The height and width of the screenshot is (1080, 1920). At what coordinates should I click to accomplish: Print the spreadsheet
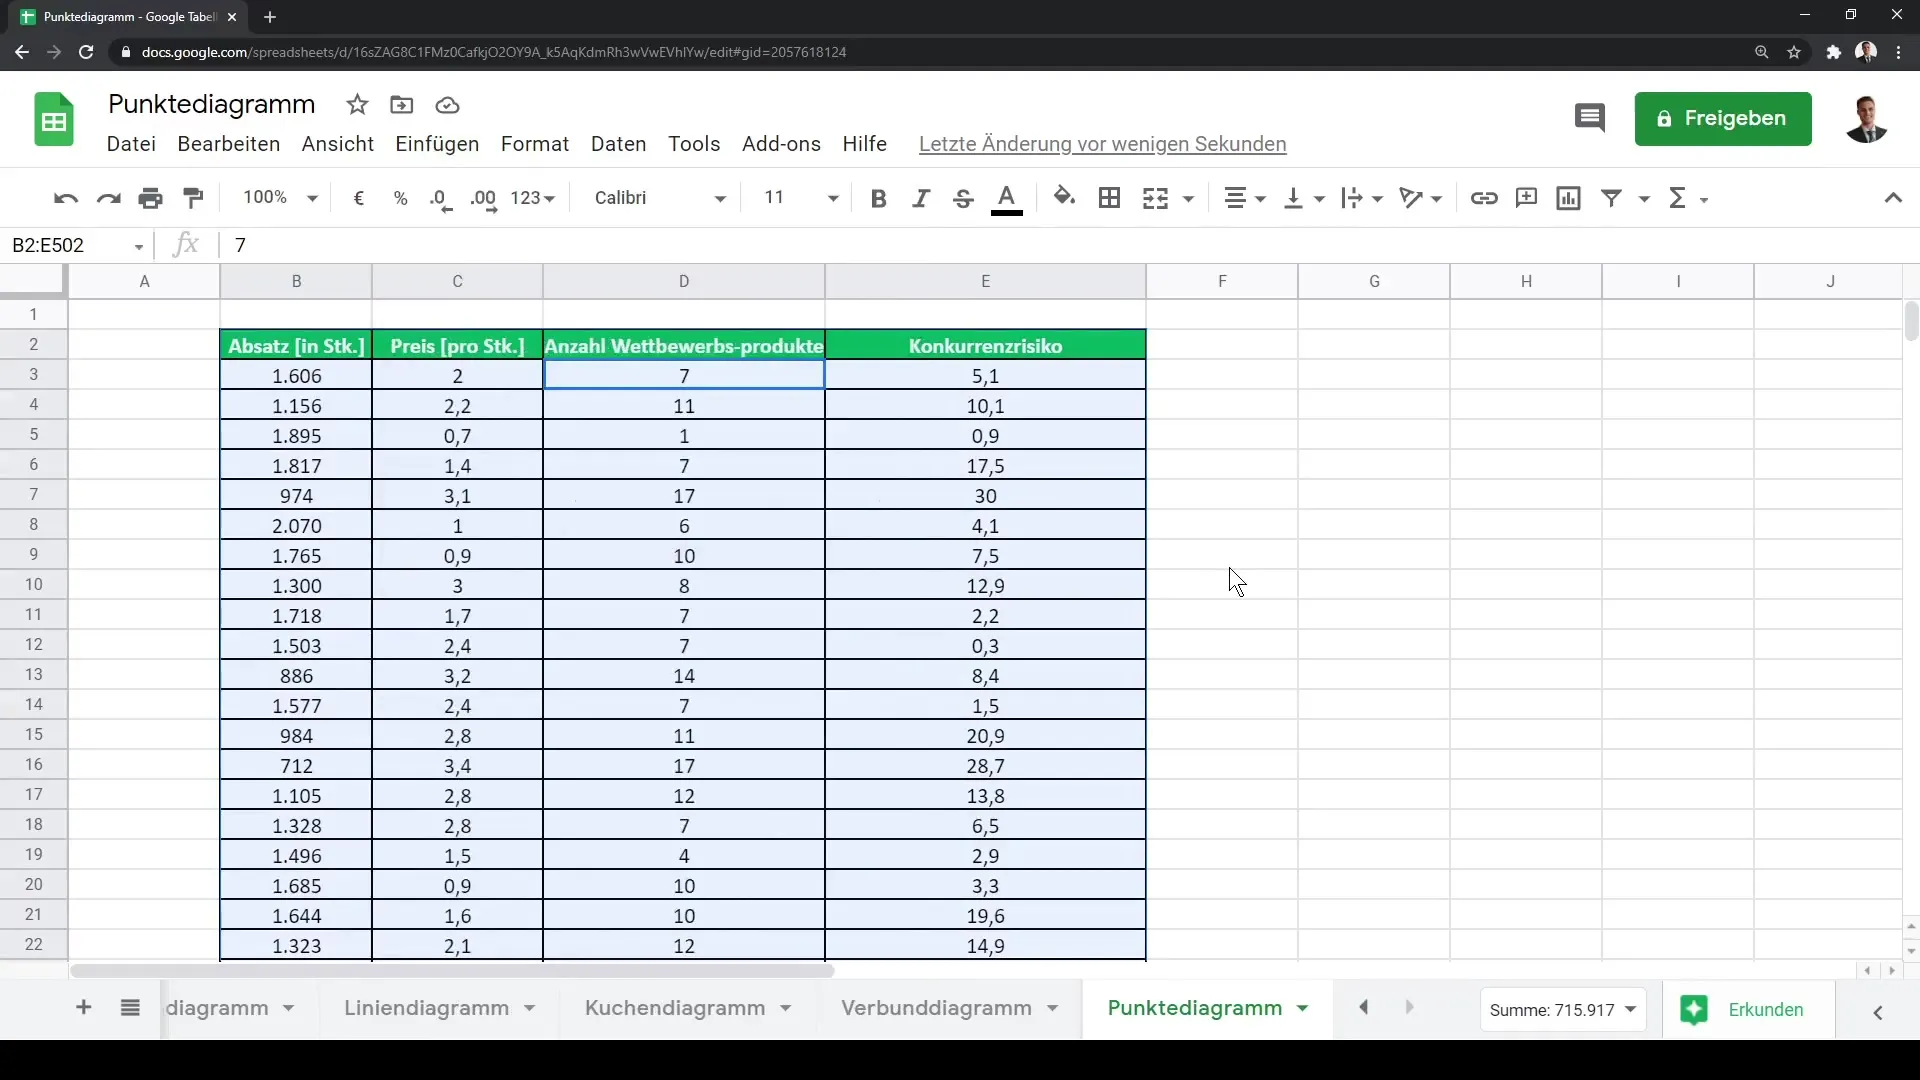click(x=151, y=198)
